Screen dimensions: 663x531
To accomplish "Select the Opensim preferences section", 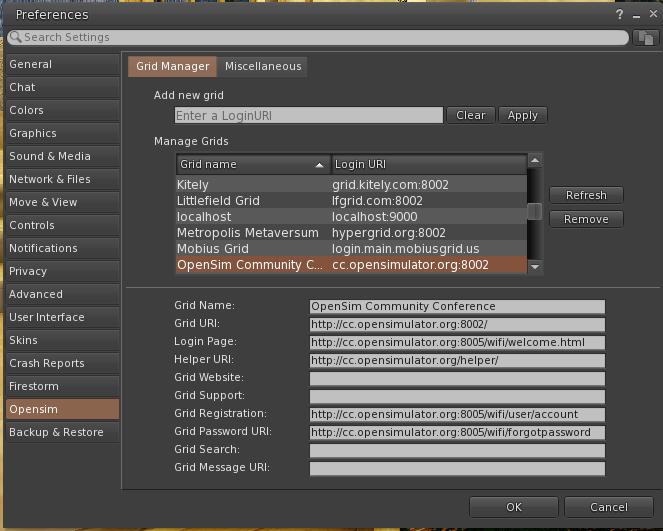I will pos(63,409).
